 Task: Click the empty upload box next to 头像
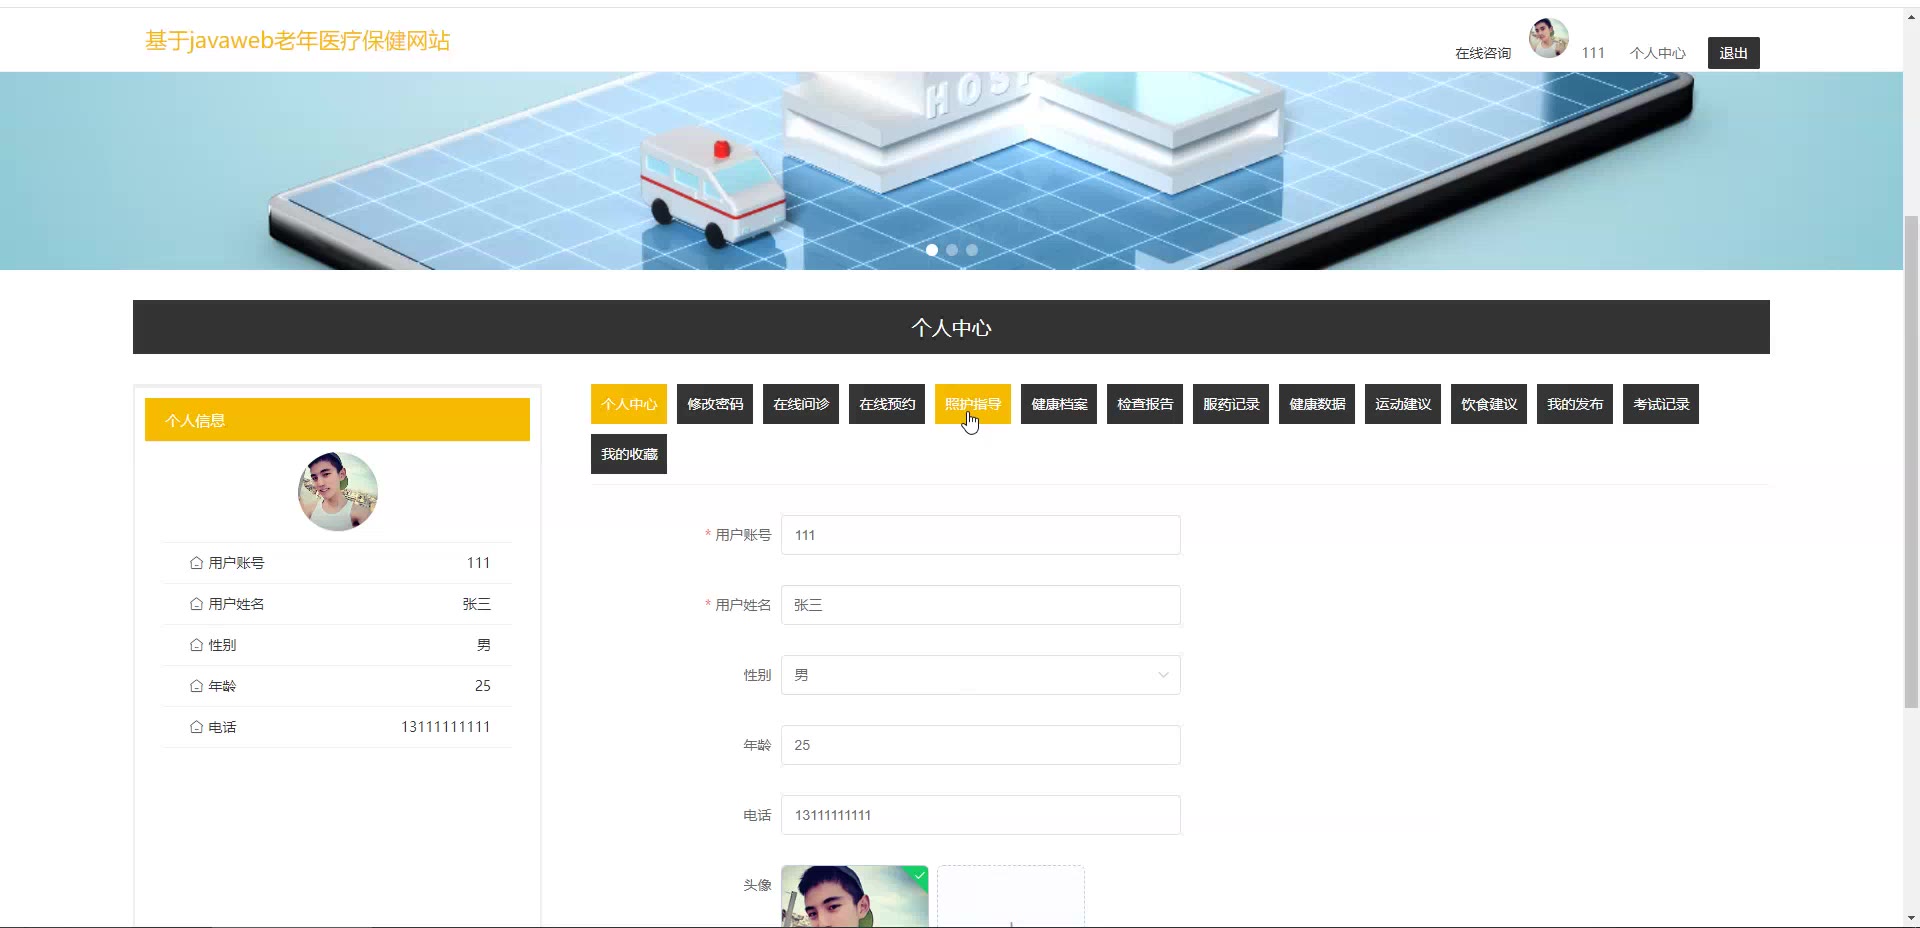click(1011, 896)
